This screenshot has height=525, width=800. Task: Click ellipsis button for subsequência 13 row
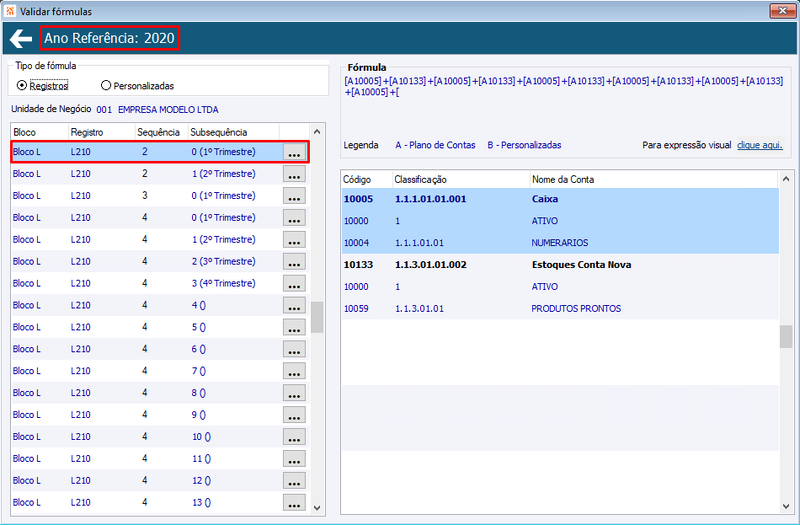point(294,503)
